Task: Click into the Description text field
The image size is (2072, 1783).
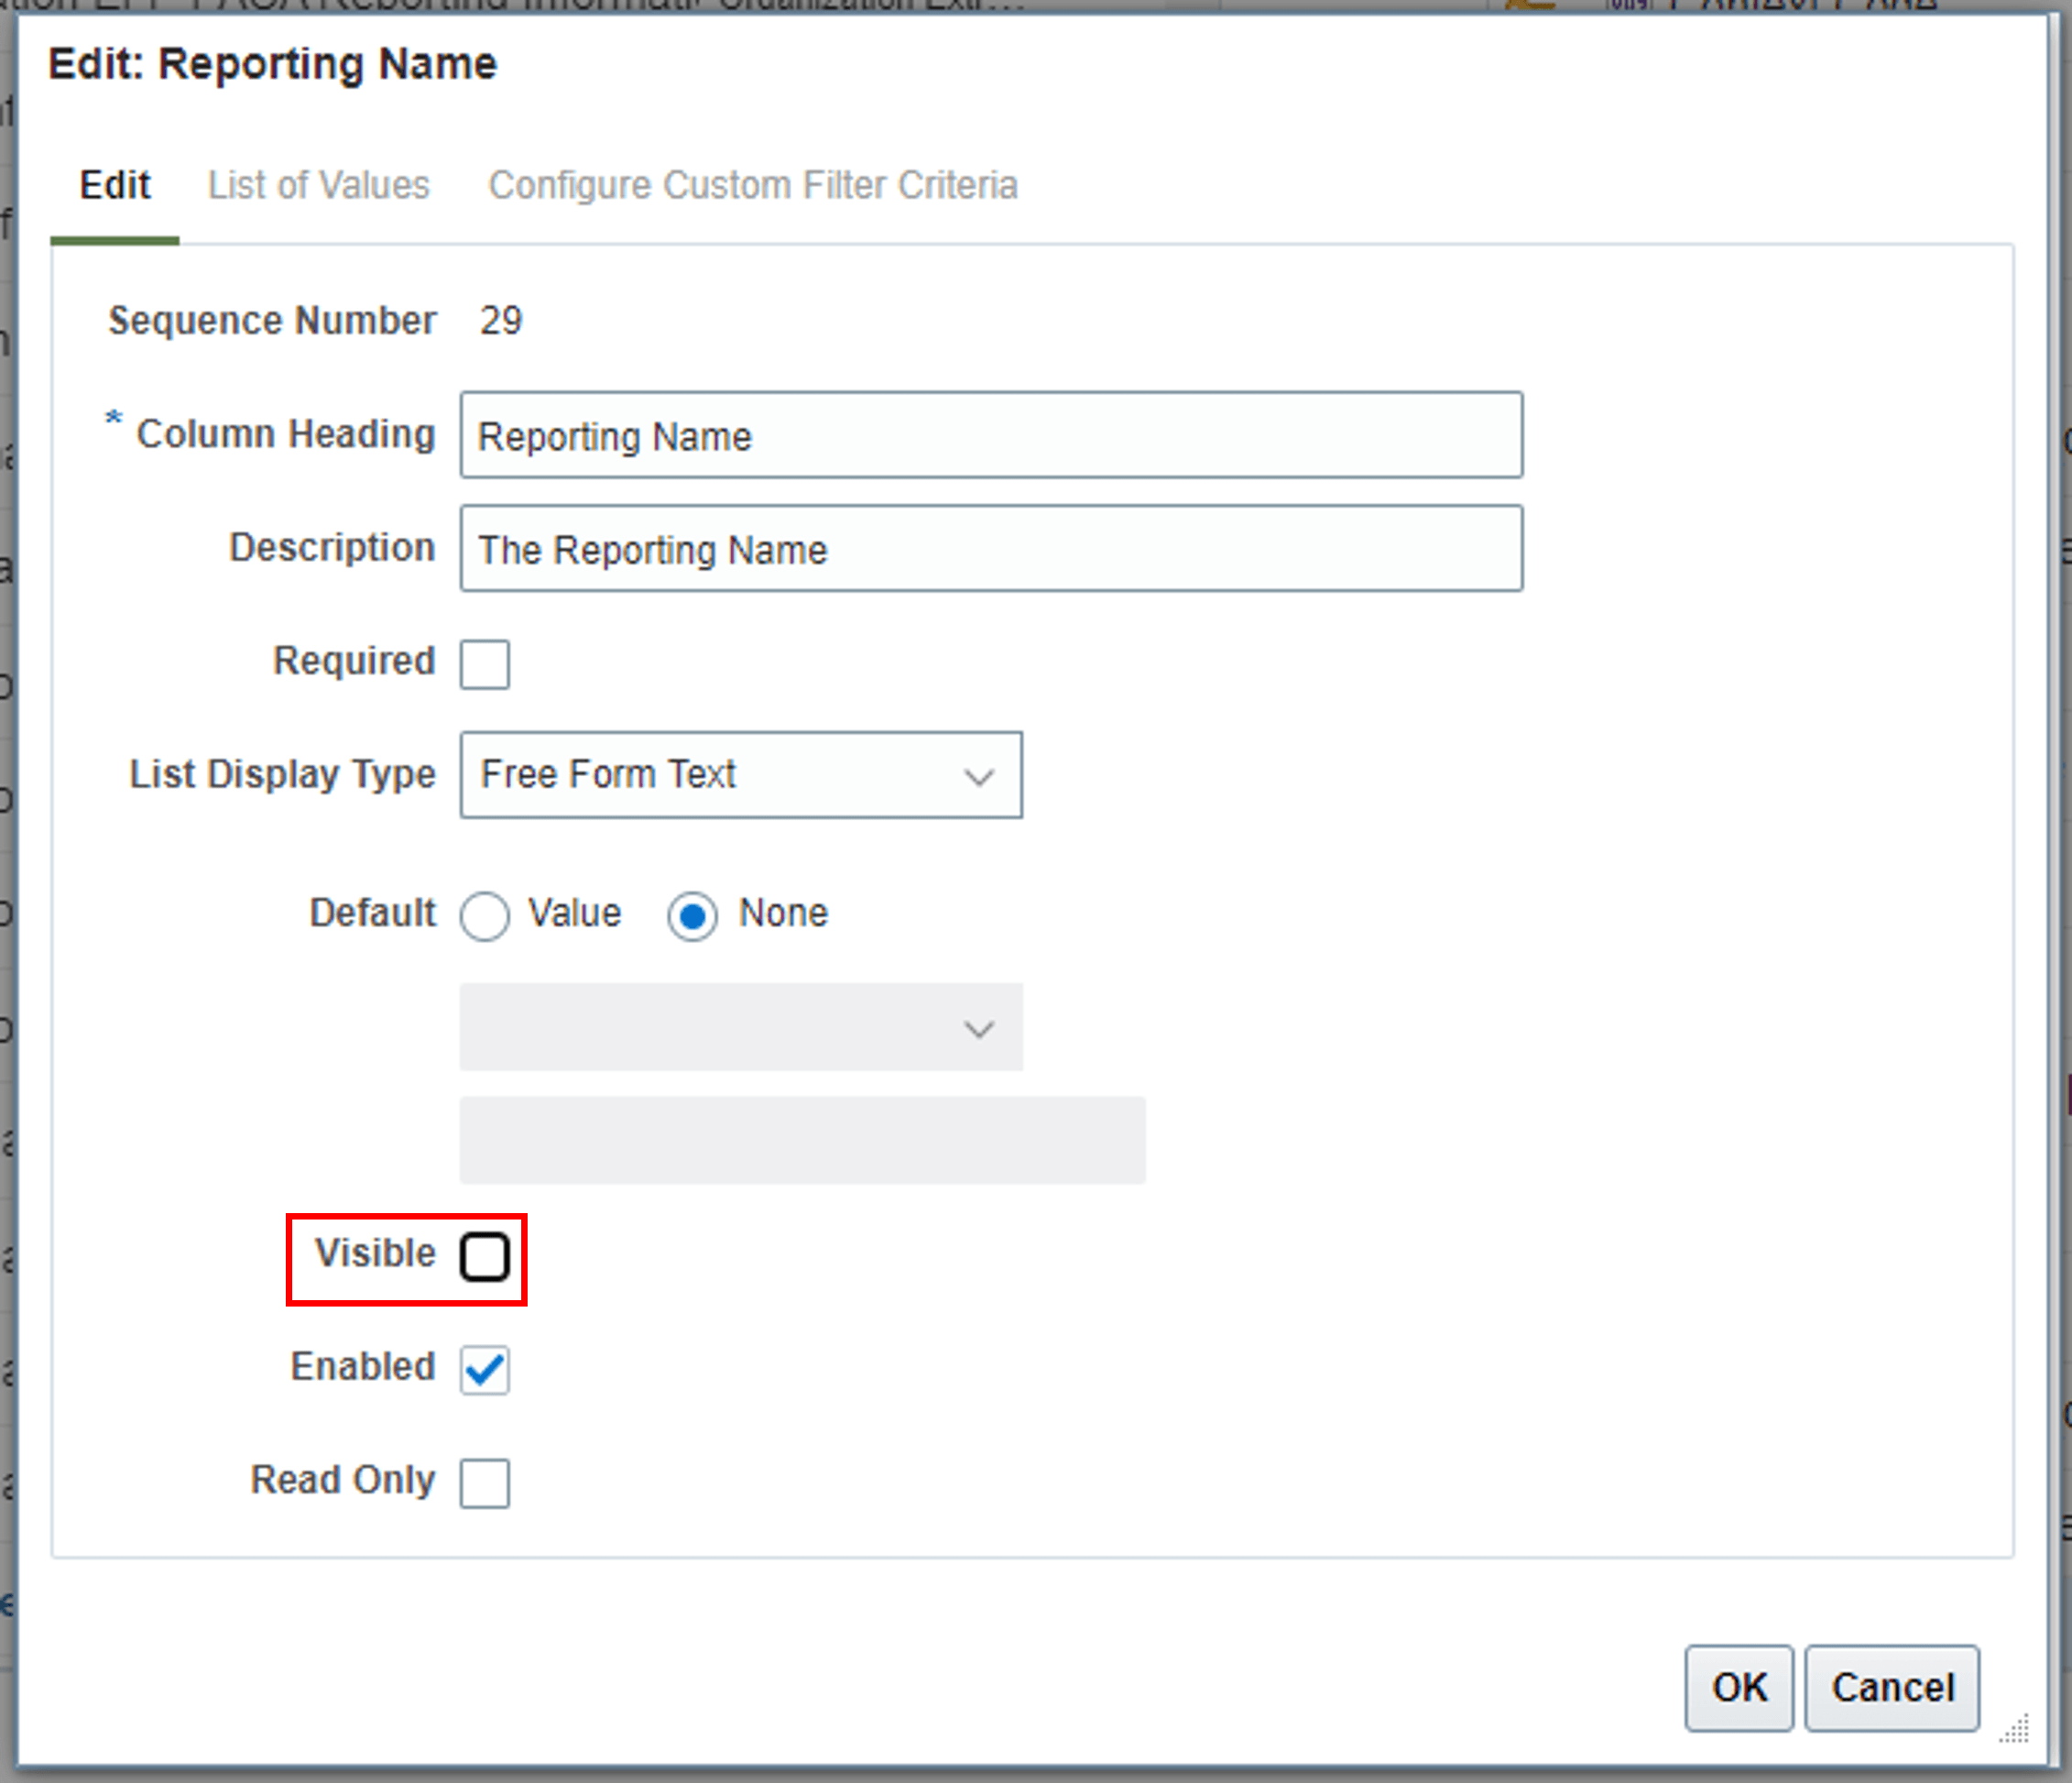Action: click(990, 549)
